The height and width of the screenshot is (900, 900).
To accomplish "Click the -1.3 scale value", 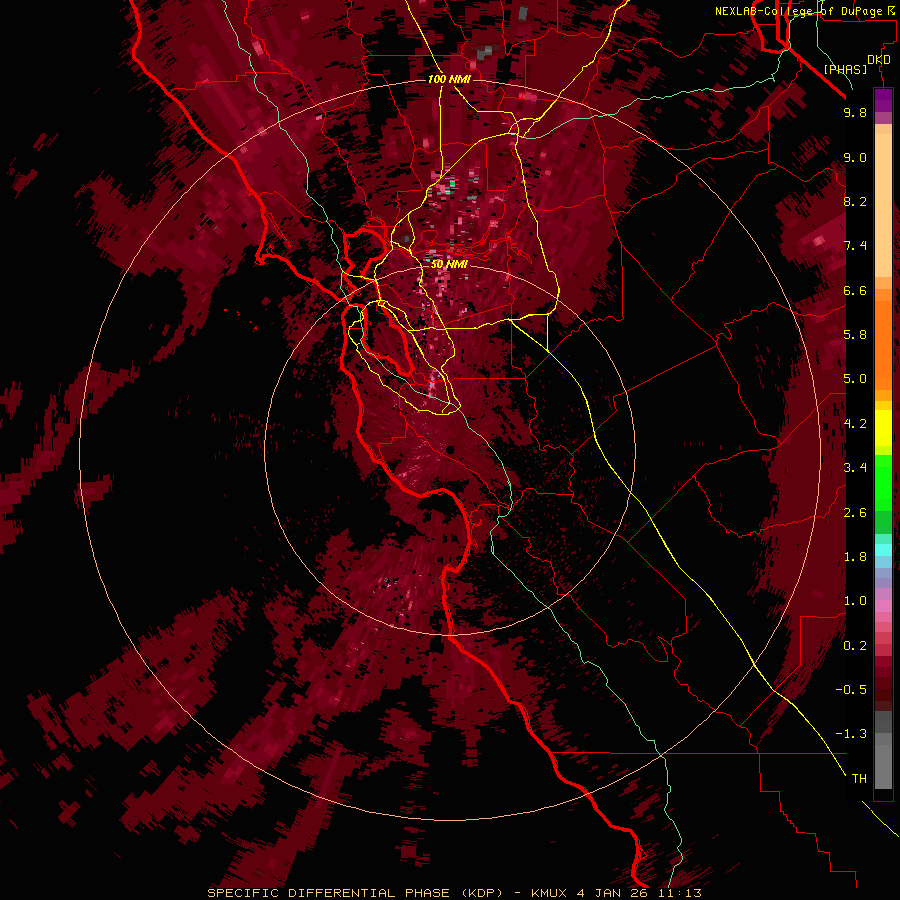I will pos(851,734).
